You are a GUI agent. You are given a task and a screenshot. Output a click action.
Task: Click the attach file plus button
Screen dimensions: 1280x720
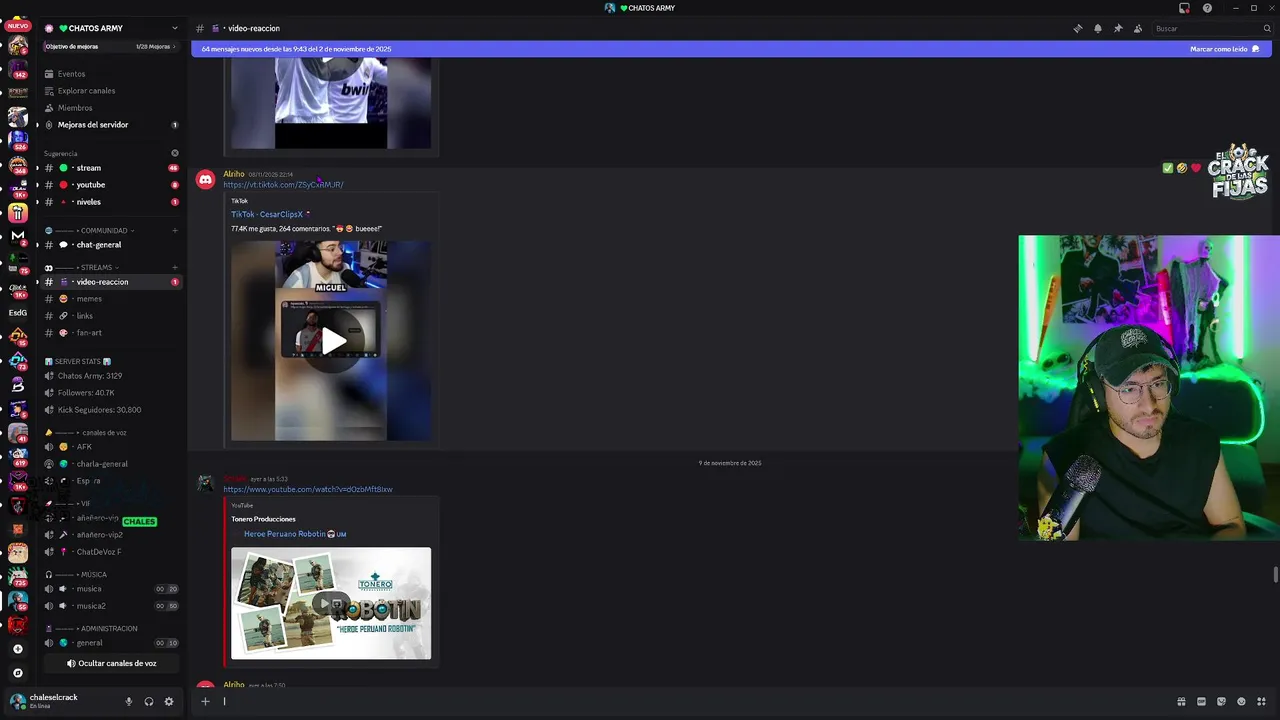pos(205,701)
